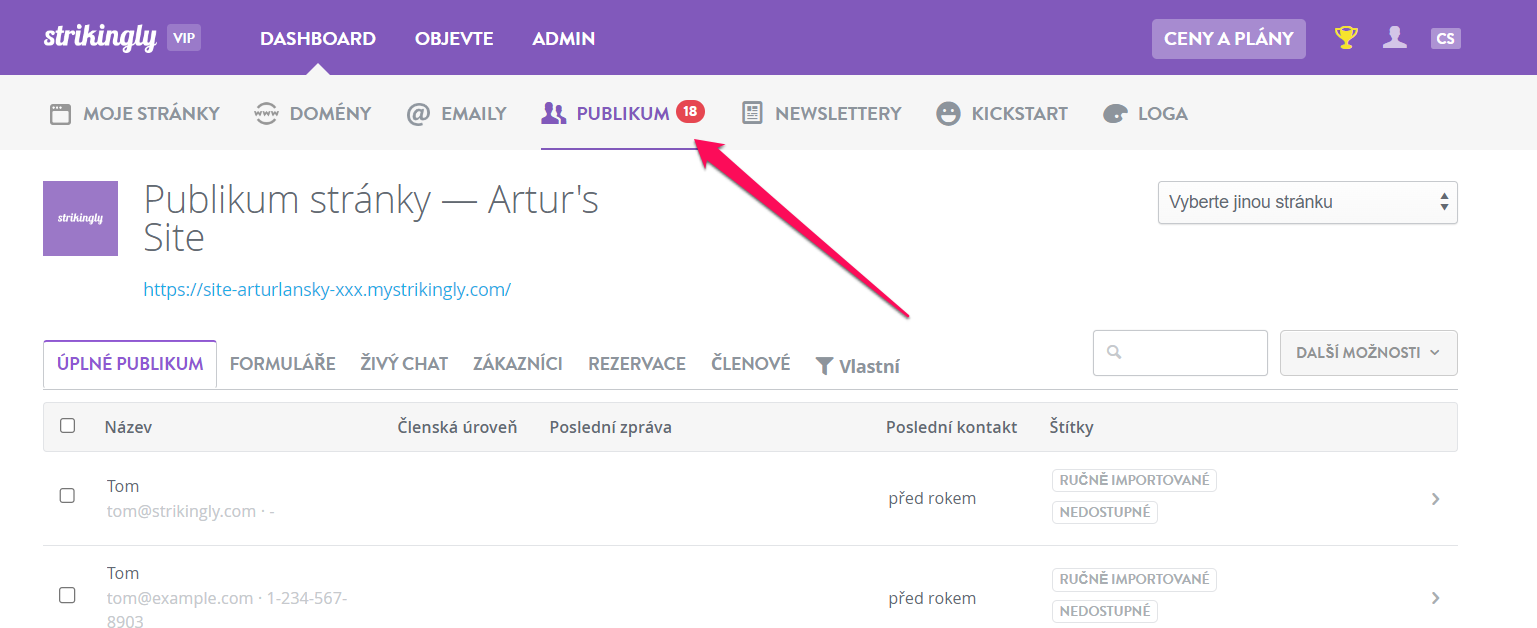
Task: Expand tom@example.com row with chevron
Action: (1435, 598)
